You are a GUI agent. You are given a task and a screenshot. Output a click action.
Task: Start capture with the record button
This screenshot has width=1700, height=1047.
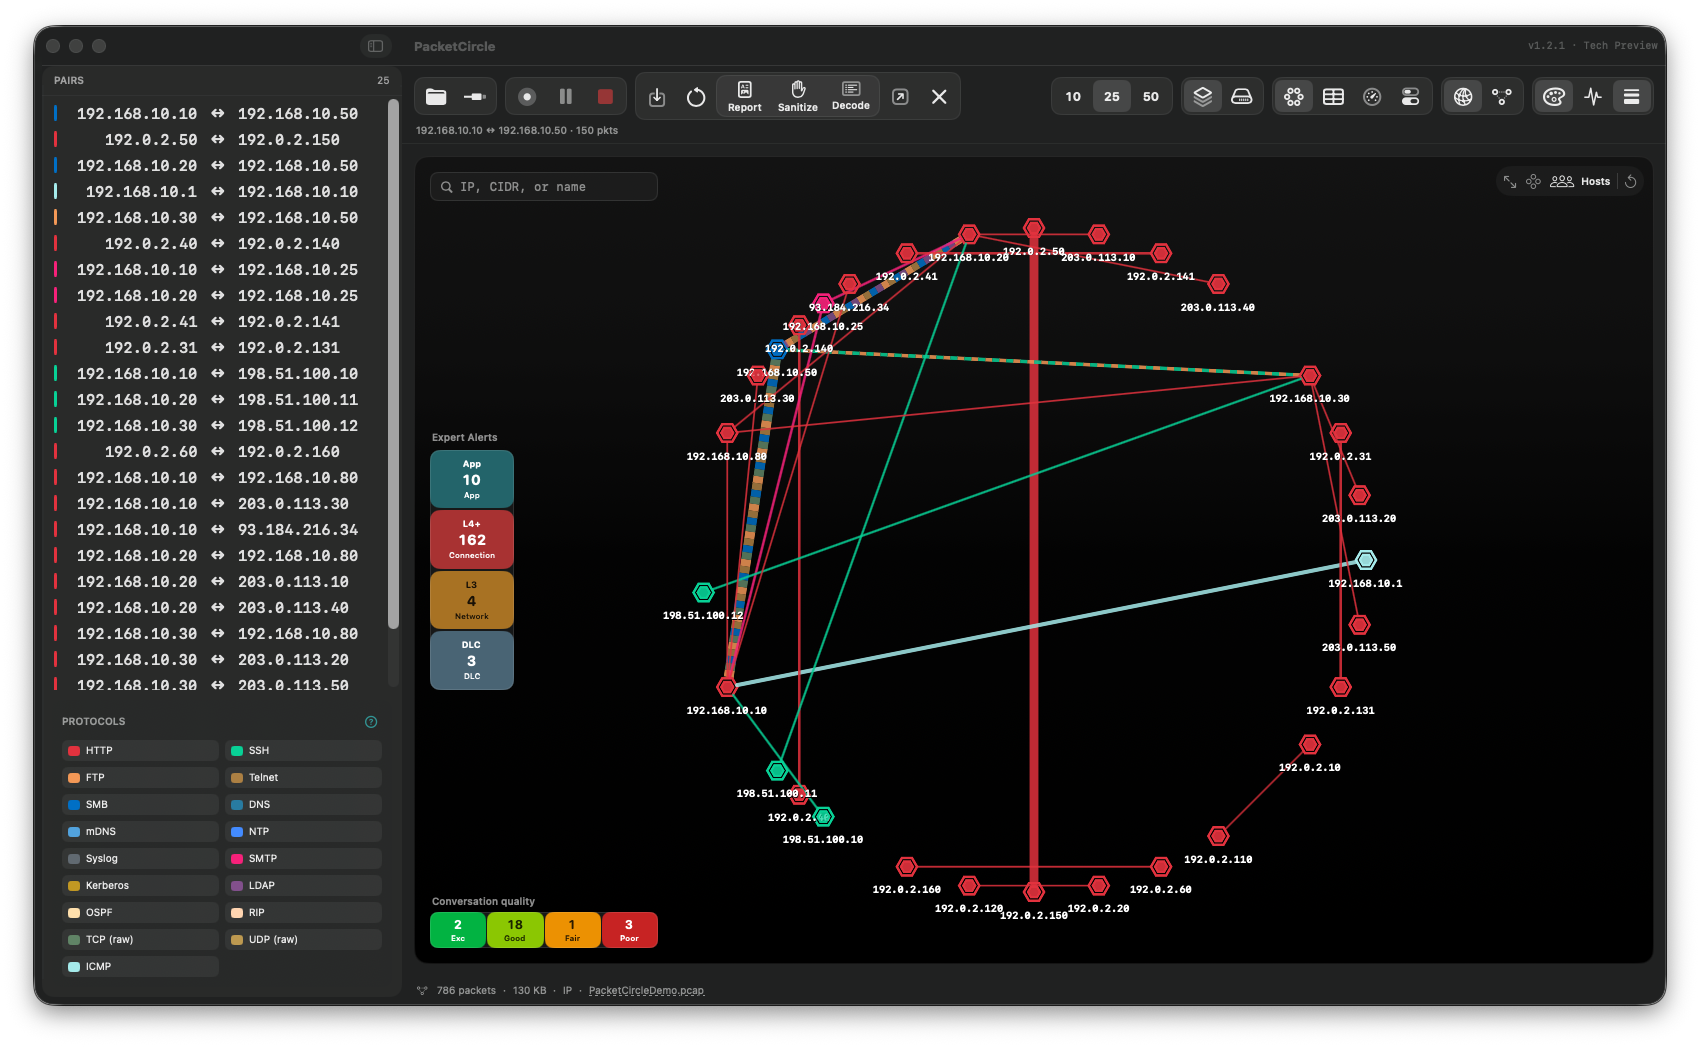[x=527, y=97]
